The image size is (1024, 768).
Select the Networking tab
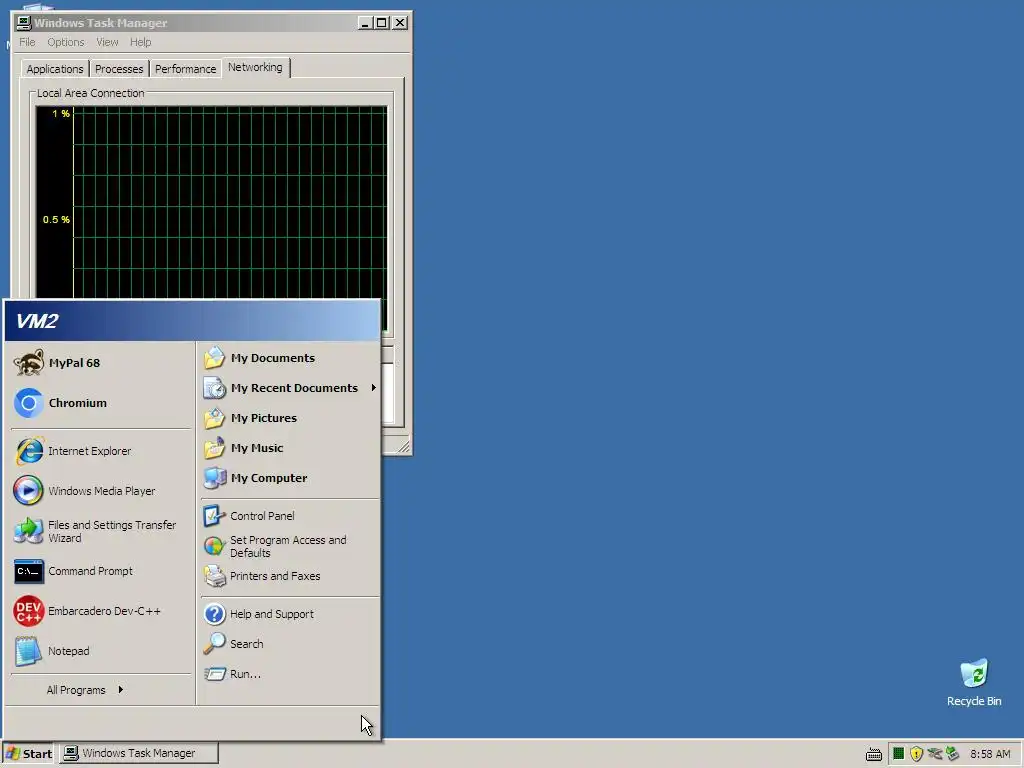pos(255,67)
